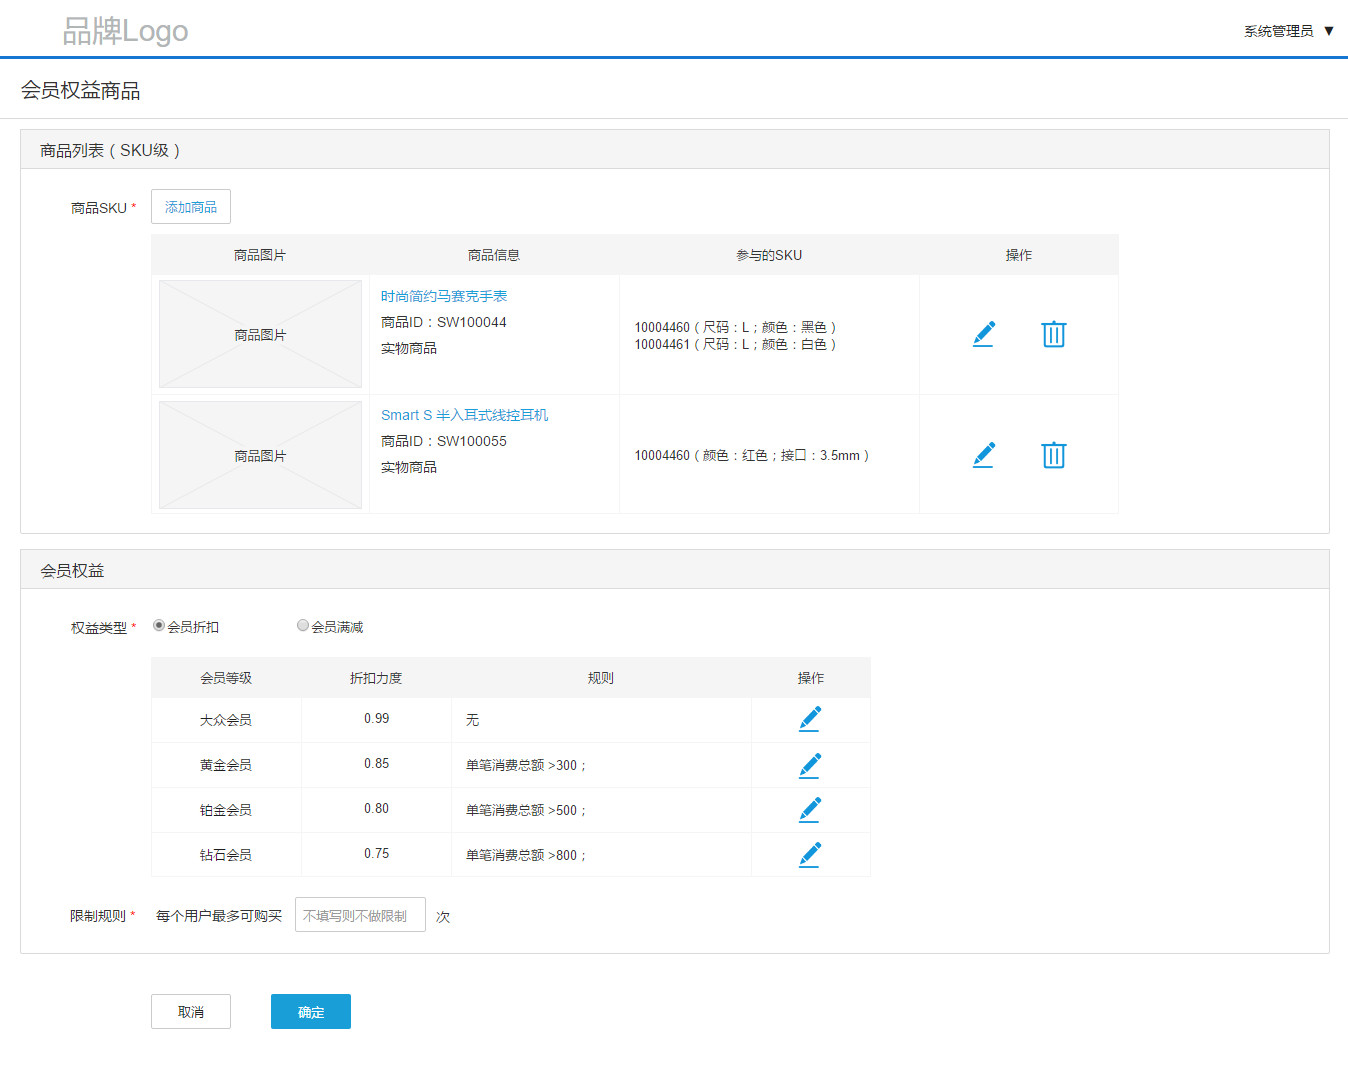Edit the 时尚简约马赛克手表 product row
Screen dimensions: 1348x1077
click(984, 334)
